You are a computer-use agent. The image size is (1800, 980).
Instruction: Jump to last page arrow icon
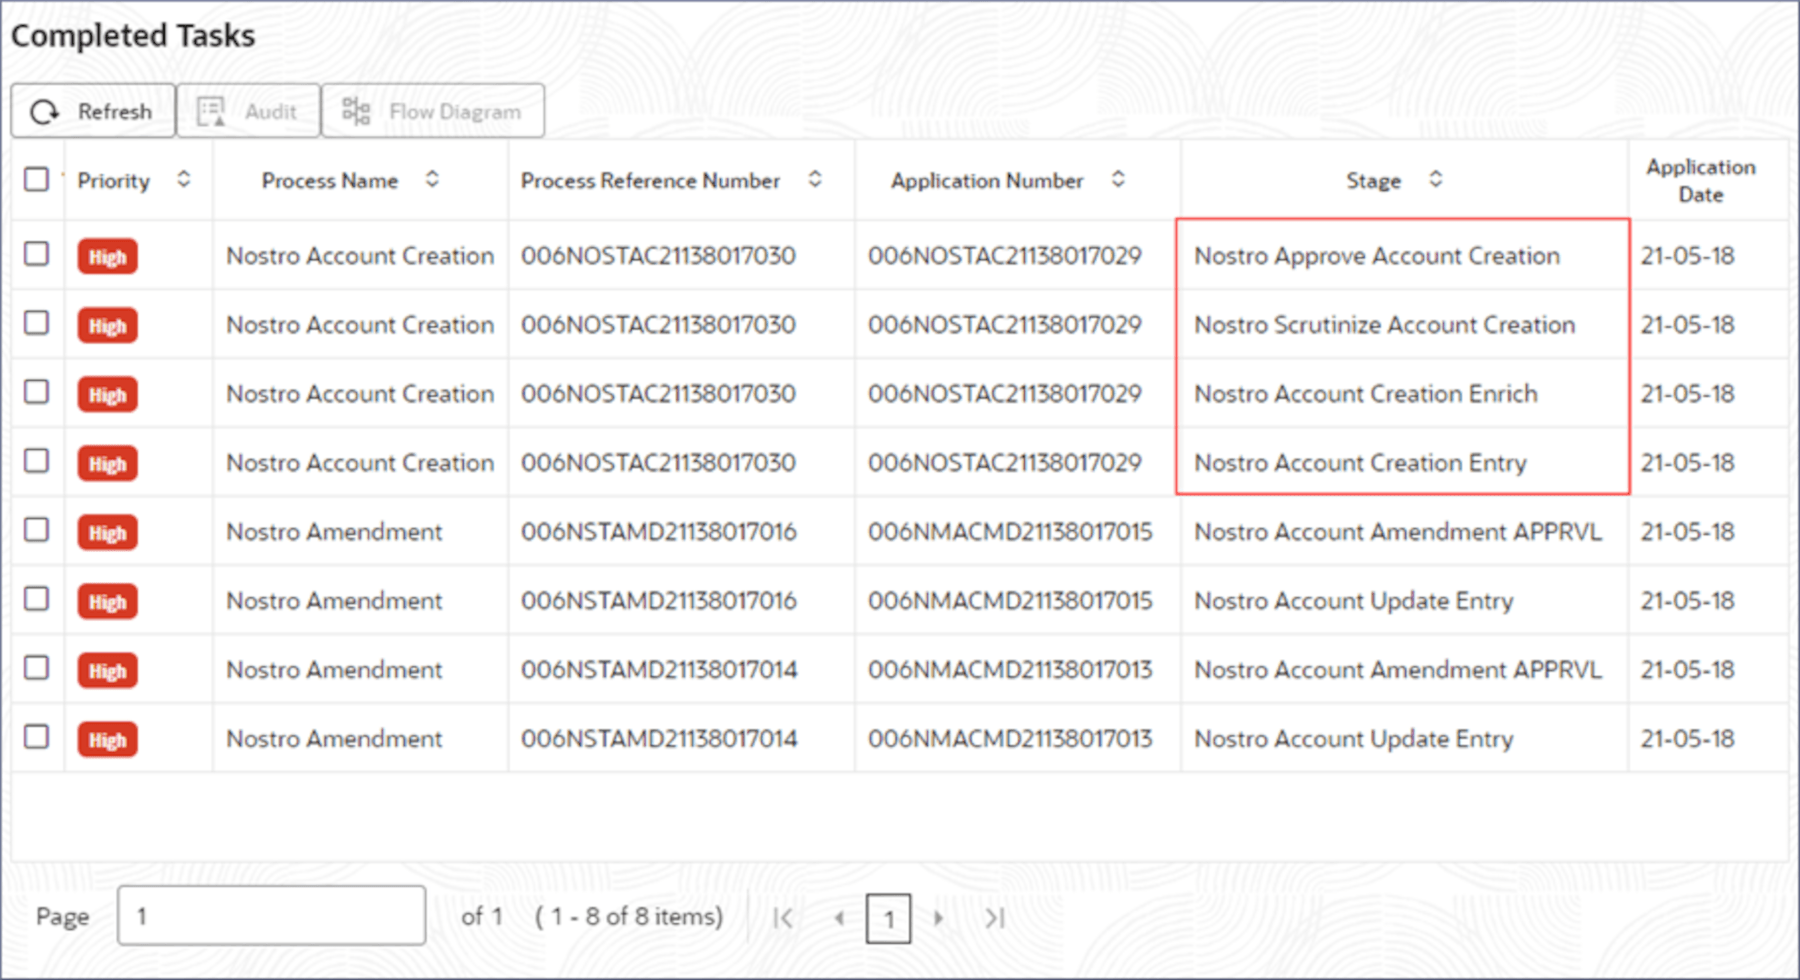coord(994,918)
